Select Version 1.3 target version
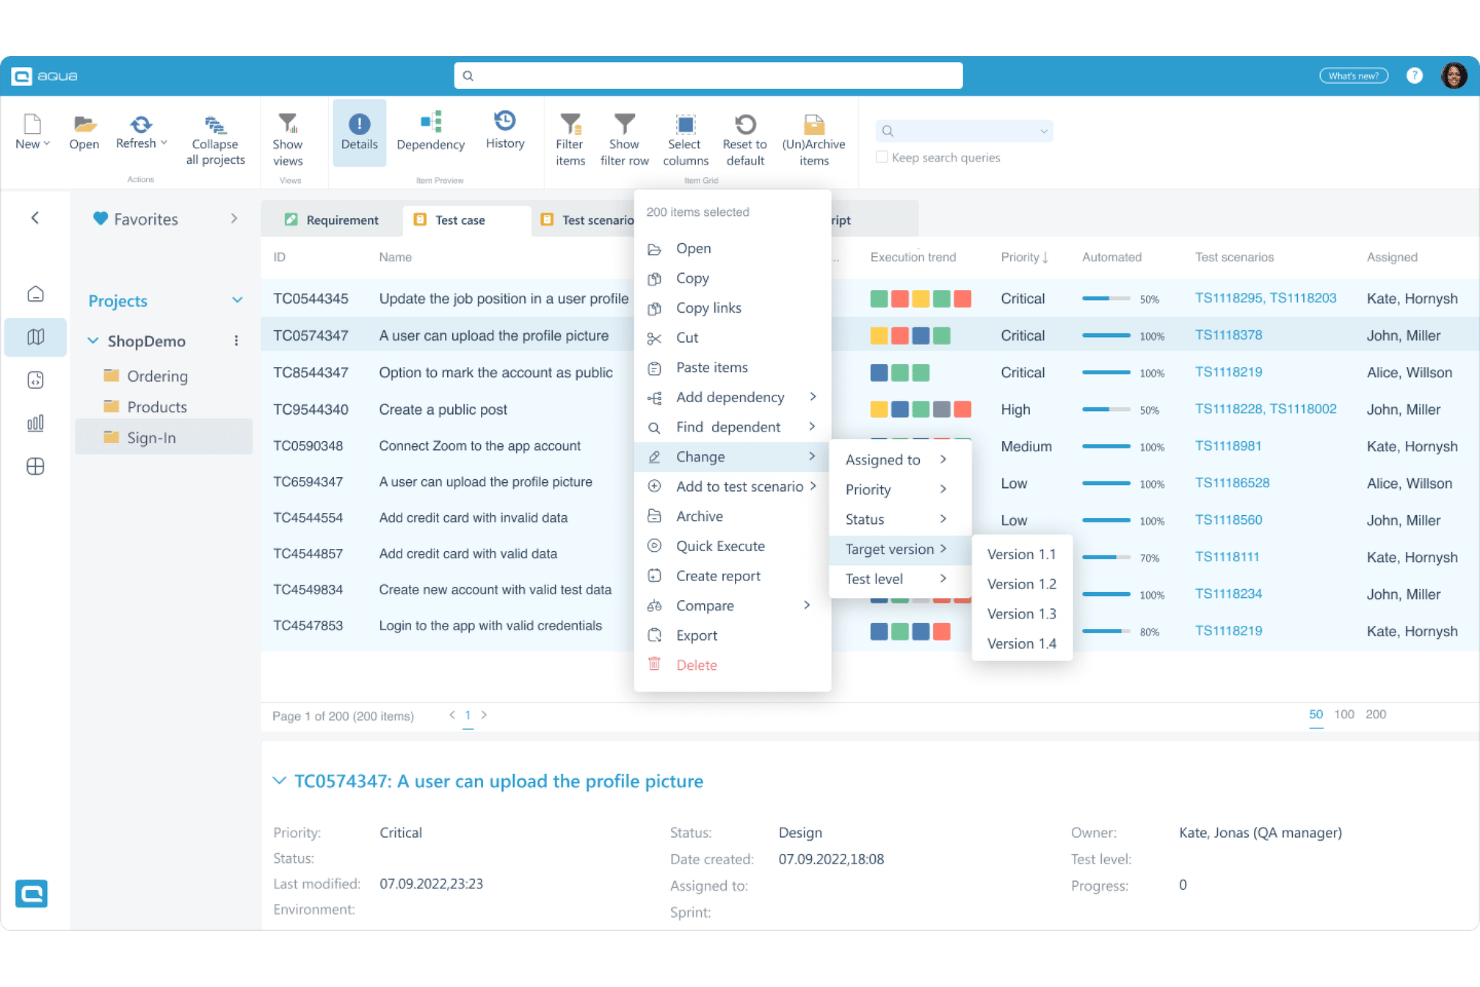This screenshot has height=987, width=1480. click(1022, 614)
